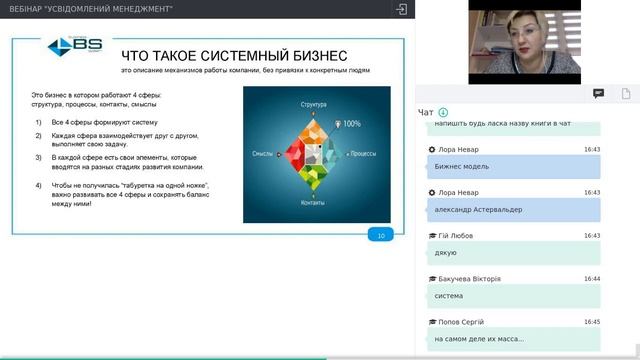Click the webinar title "Усвідомлений менеджмент"
Image resolution: width=640 pixels, height=360 pixels.
[x=91, y=9]
